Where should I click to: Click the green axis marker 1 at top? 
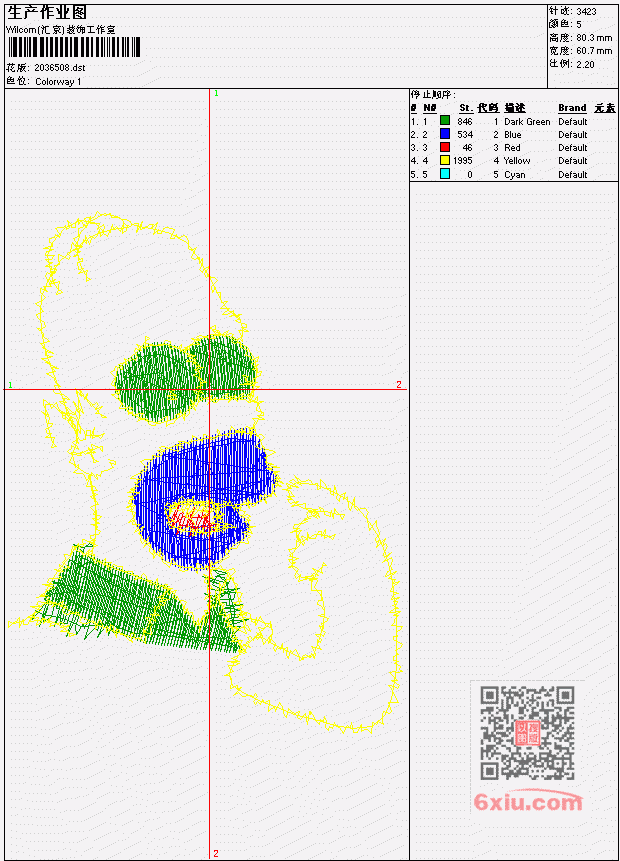216,93
